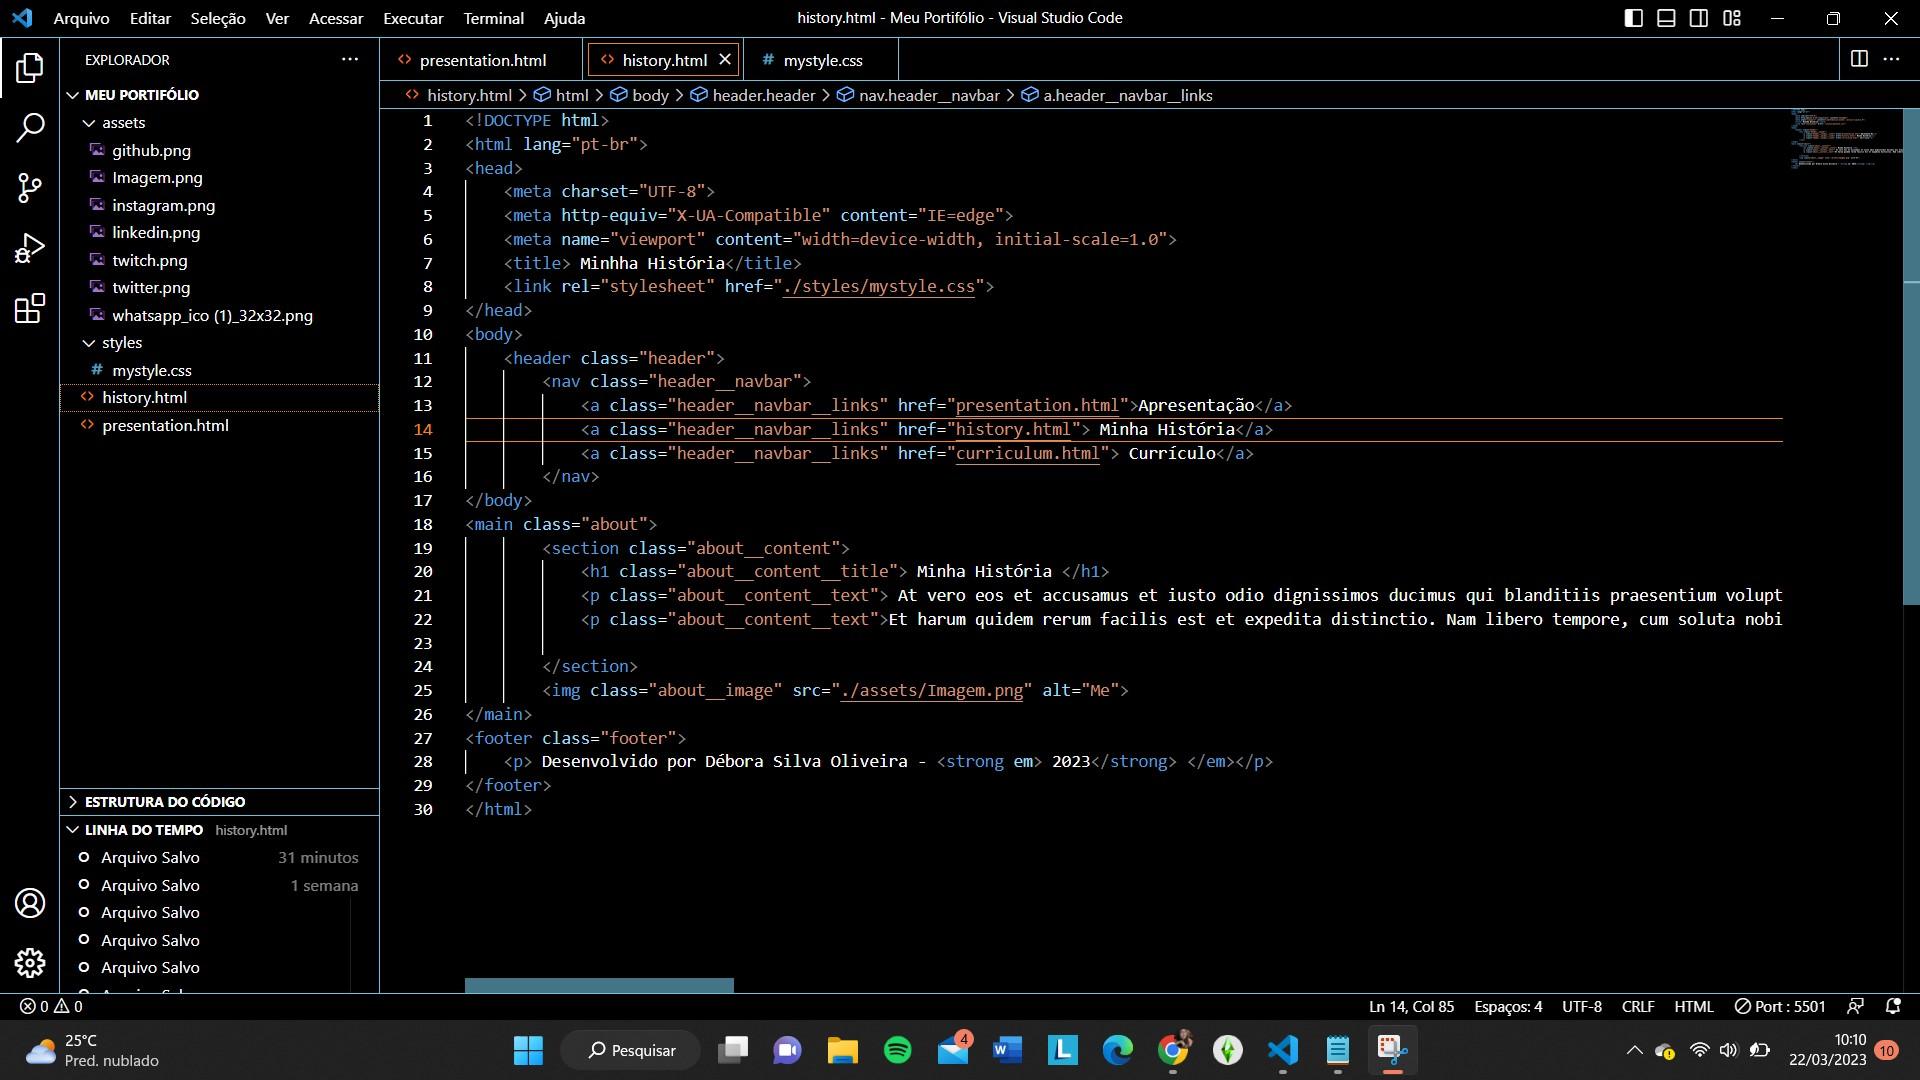Click the taskbar Pesquisar search box
The width and height of the screenshot is (1920, 1080).
[631, 1050]
